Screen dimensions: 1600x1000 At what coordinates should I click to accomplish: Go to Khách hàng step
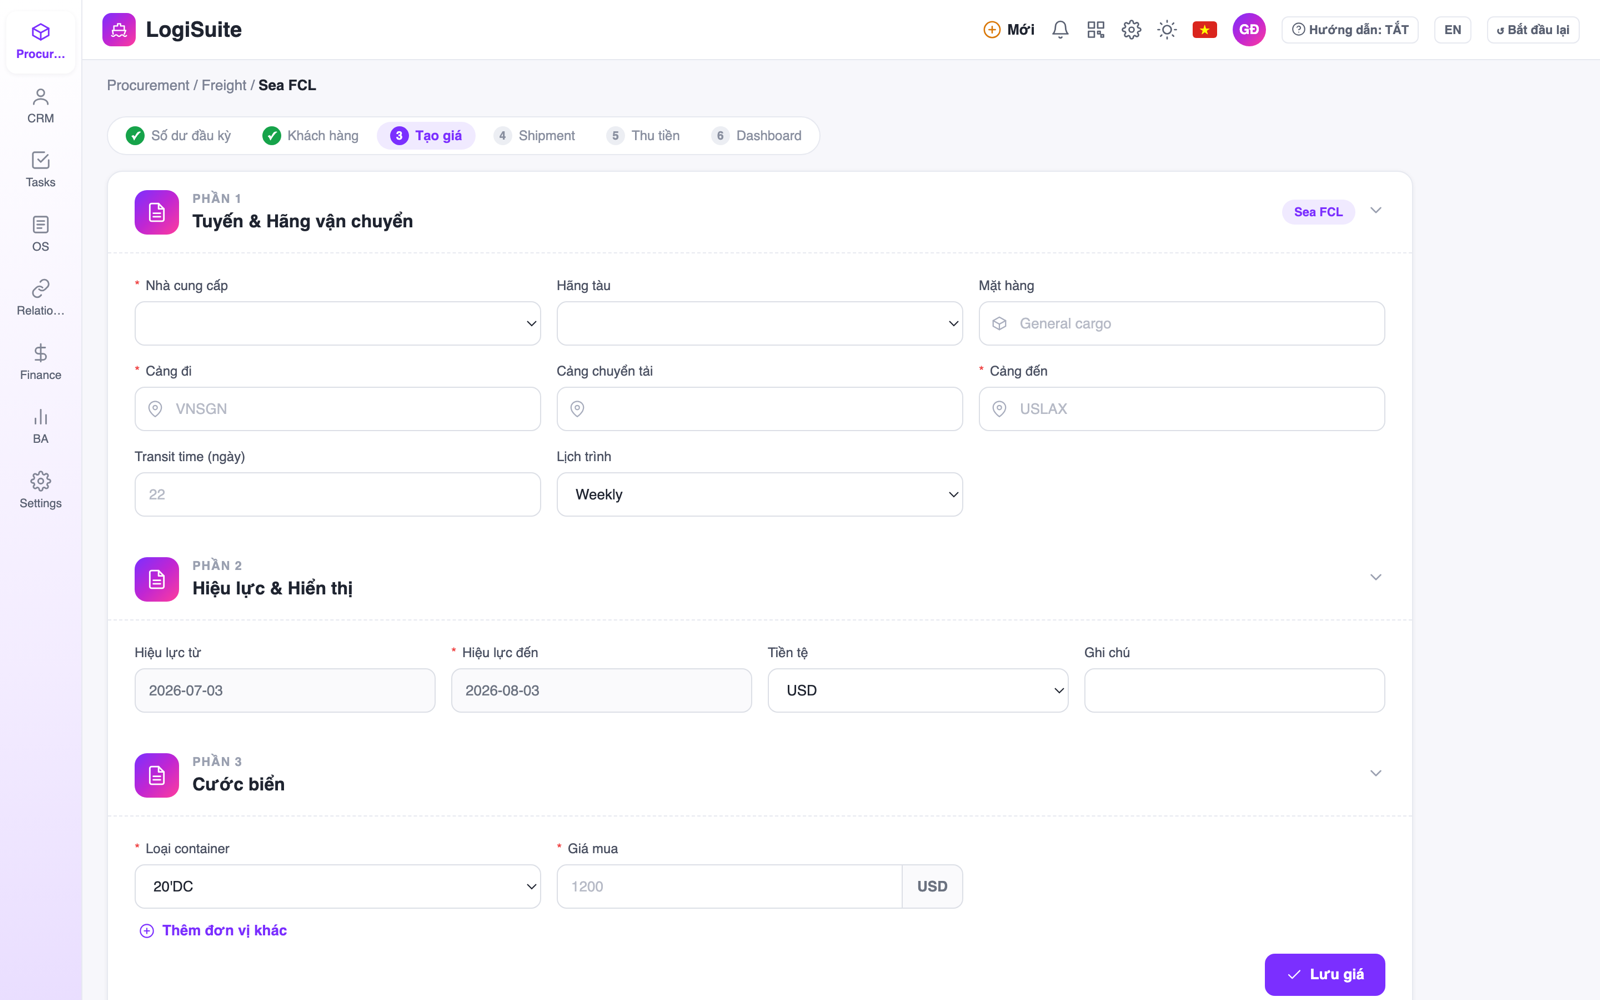coord(311,136)
